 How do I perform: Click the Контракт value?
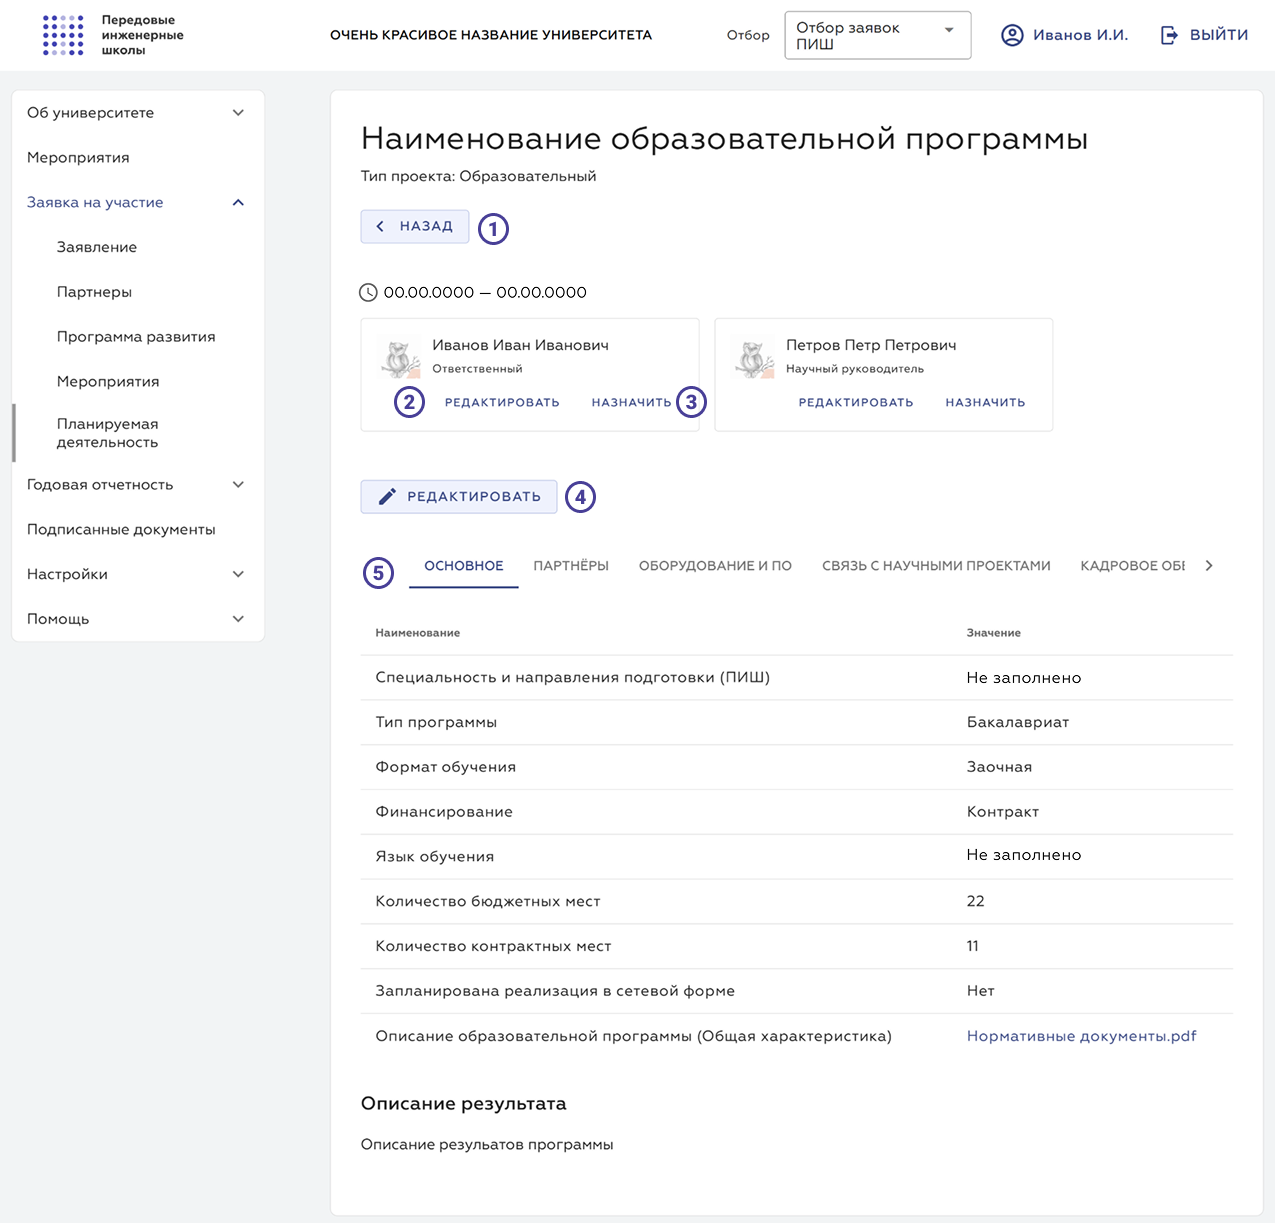(1003, 812)
